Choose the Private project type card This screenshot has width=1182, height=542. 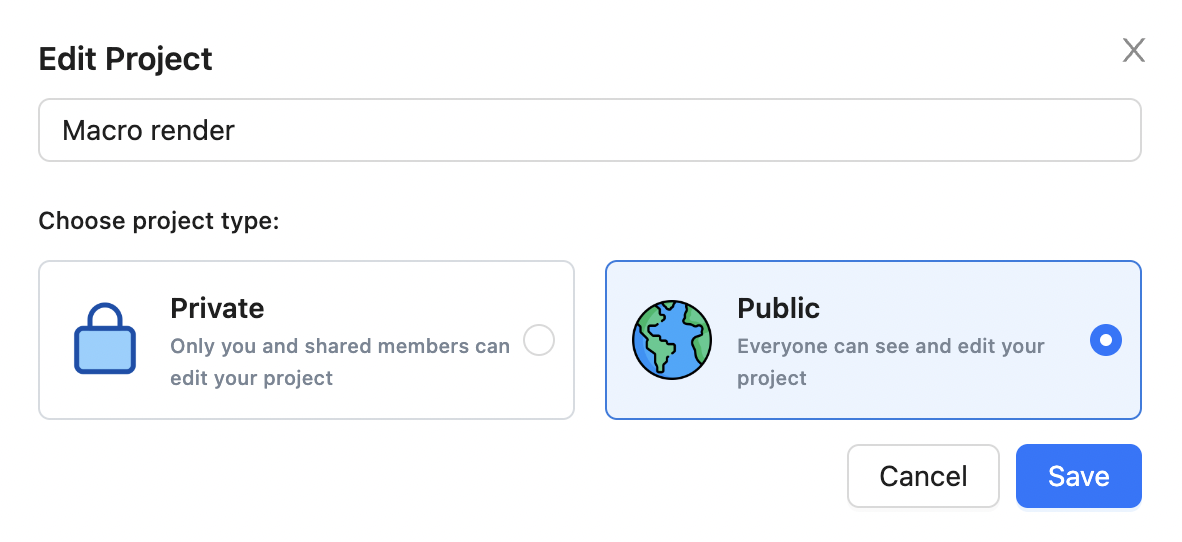pos(306,340)
